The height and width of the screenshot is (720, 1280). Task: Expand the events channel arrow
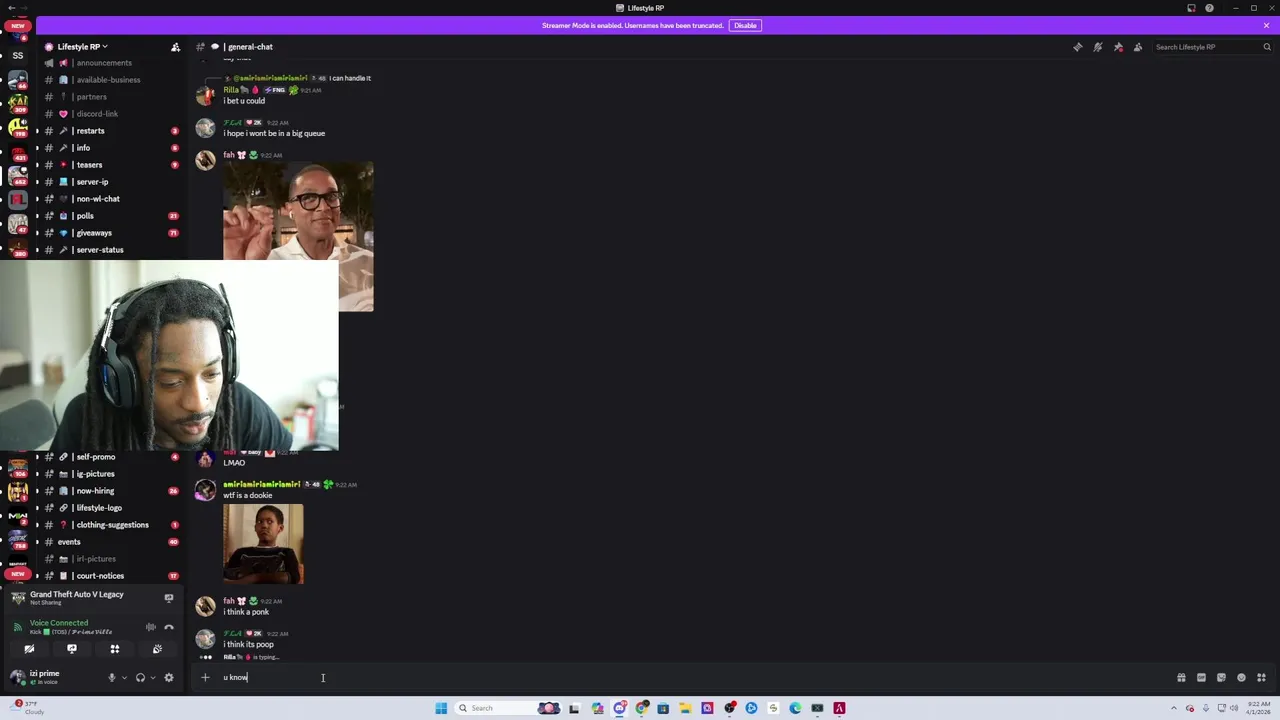click(37, 542)
